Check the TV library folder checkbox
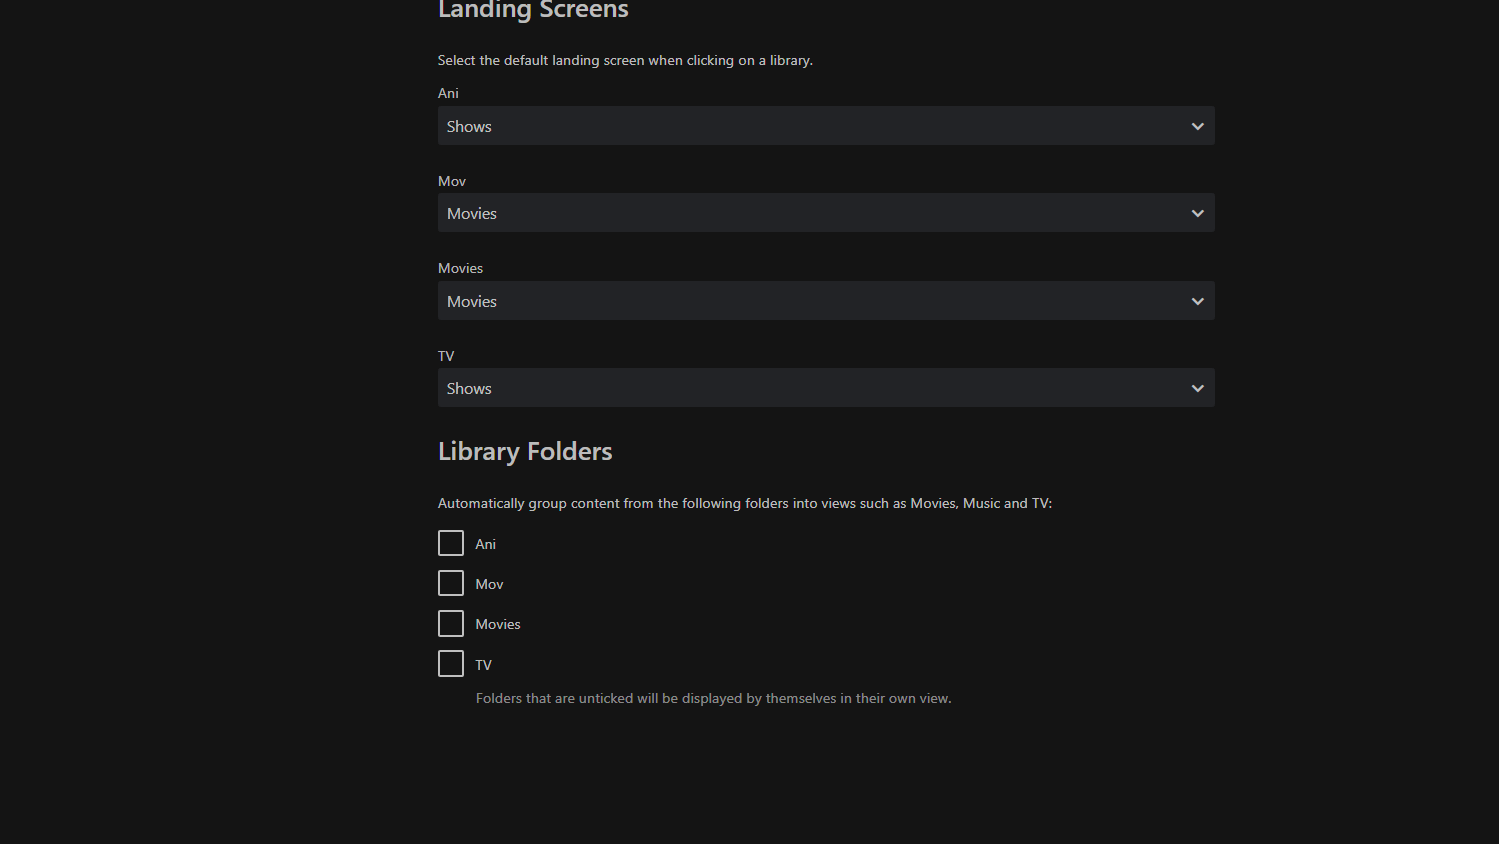 coord(450,663)
